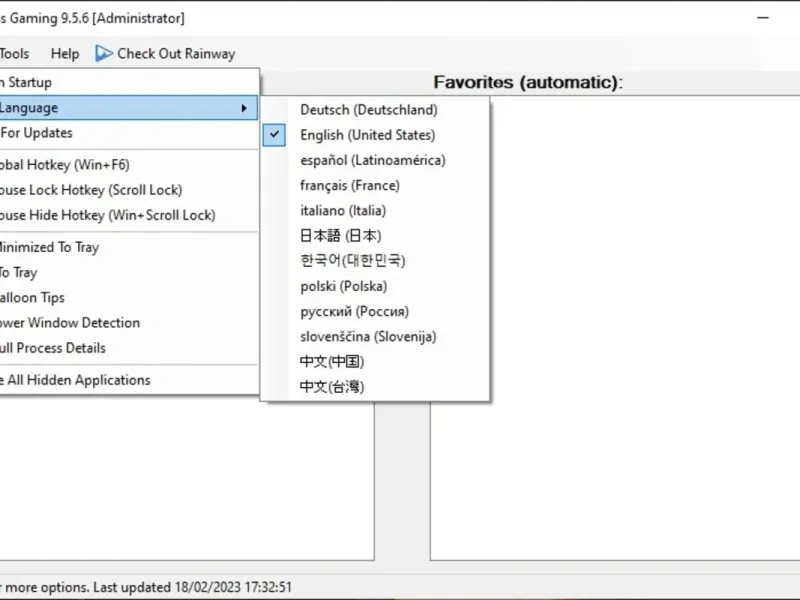This screenshot has width=800, height=600.
Task: Toggle Mouse Hide Hotkey (Win+Scroll Lock)
Action: [x=129, y=215]
